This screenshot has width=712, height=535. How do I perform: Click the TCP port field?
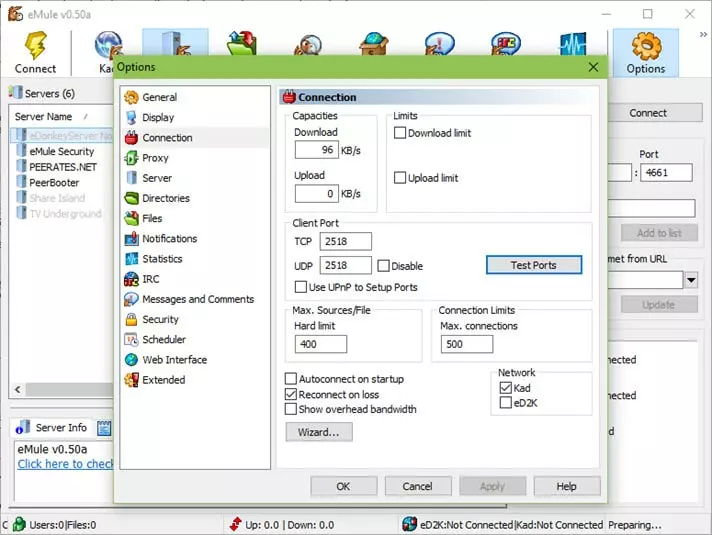[x=346, y=241]
